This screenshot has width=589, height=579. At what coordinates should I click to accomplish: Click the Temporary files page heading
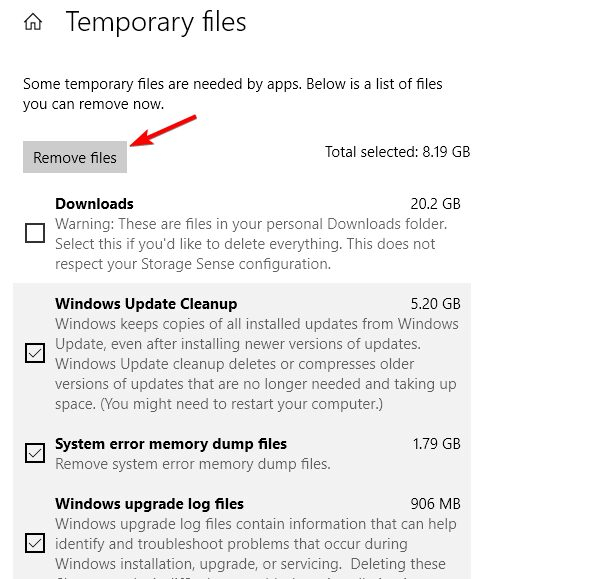156,22
